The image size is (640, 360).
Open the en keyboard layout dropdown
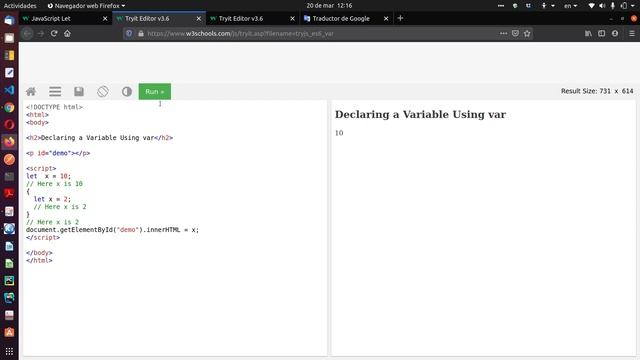[x=570, y=6]
